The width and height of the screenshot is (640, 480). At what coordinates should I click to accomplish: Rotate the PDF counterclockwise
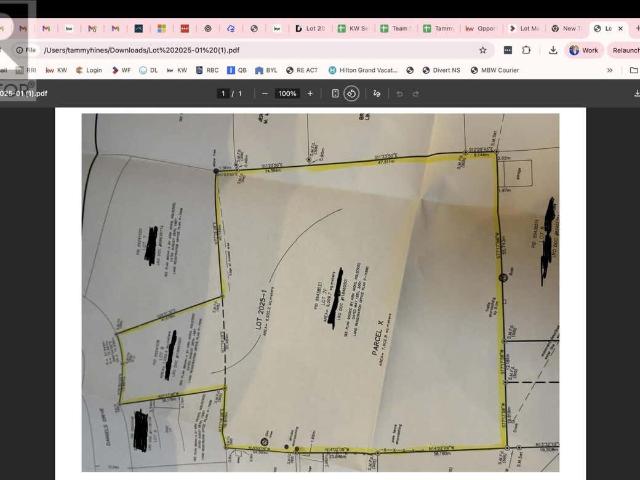point(352,93)
